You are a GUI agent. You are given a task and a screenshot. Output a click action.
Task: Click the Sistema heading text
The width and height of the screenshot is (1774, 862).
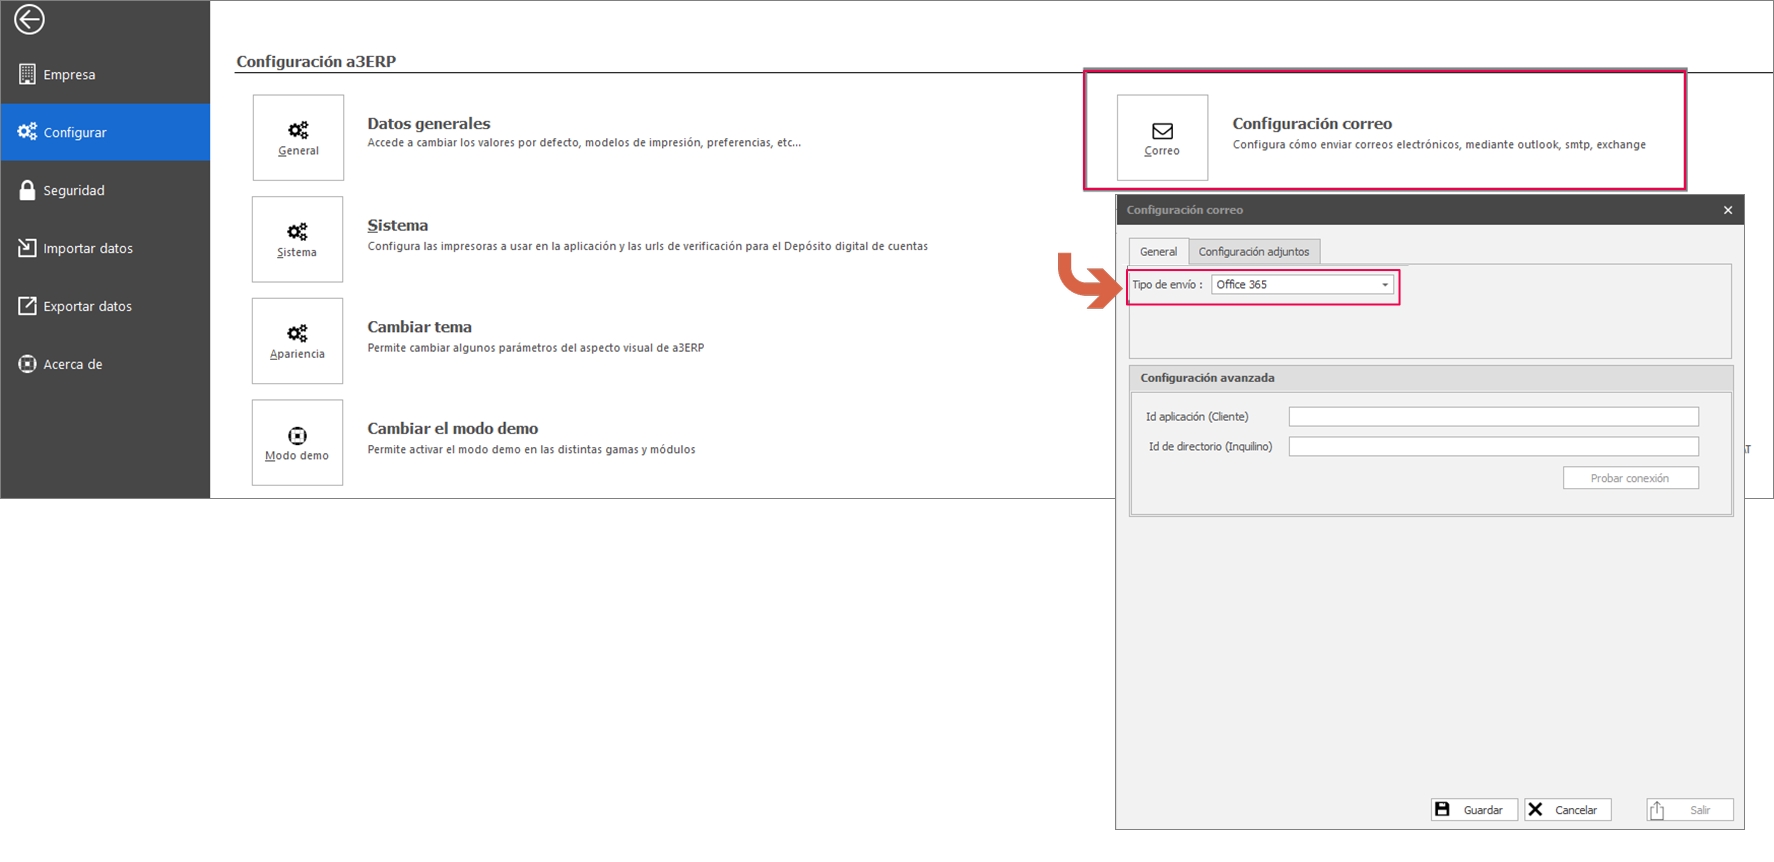point(398,225)
